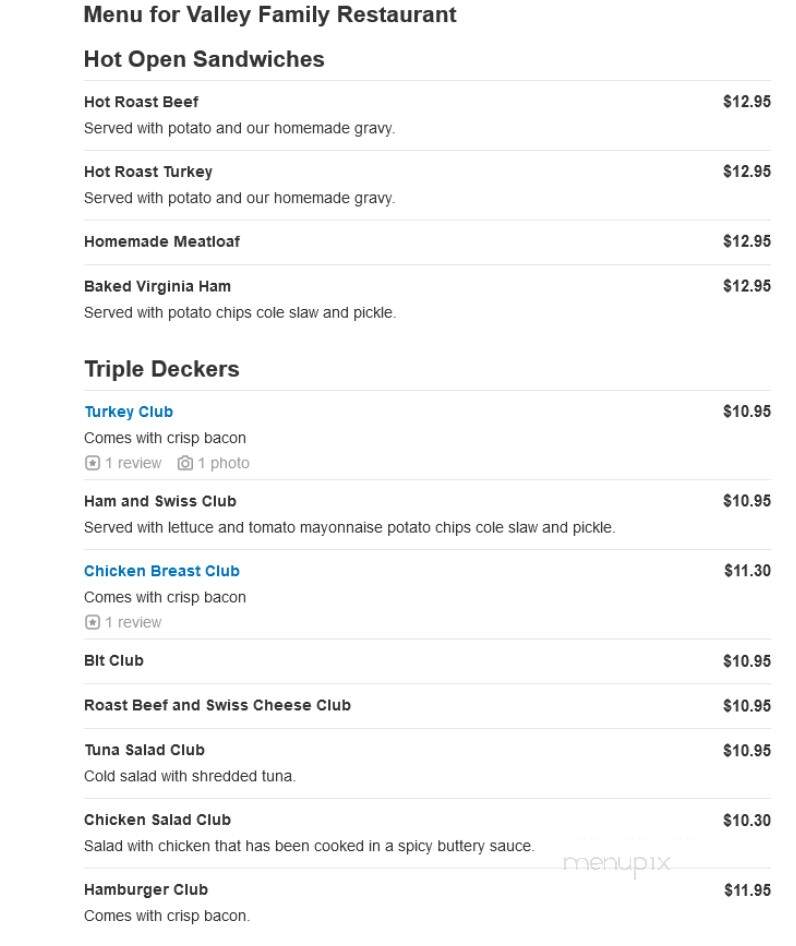Click the star review icon under Turkey Club
Image resolution: width=796 pixels, height=946 pixels.
click(92, 463)
